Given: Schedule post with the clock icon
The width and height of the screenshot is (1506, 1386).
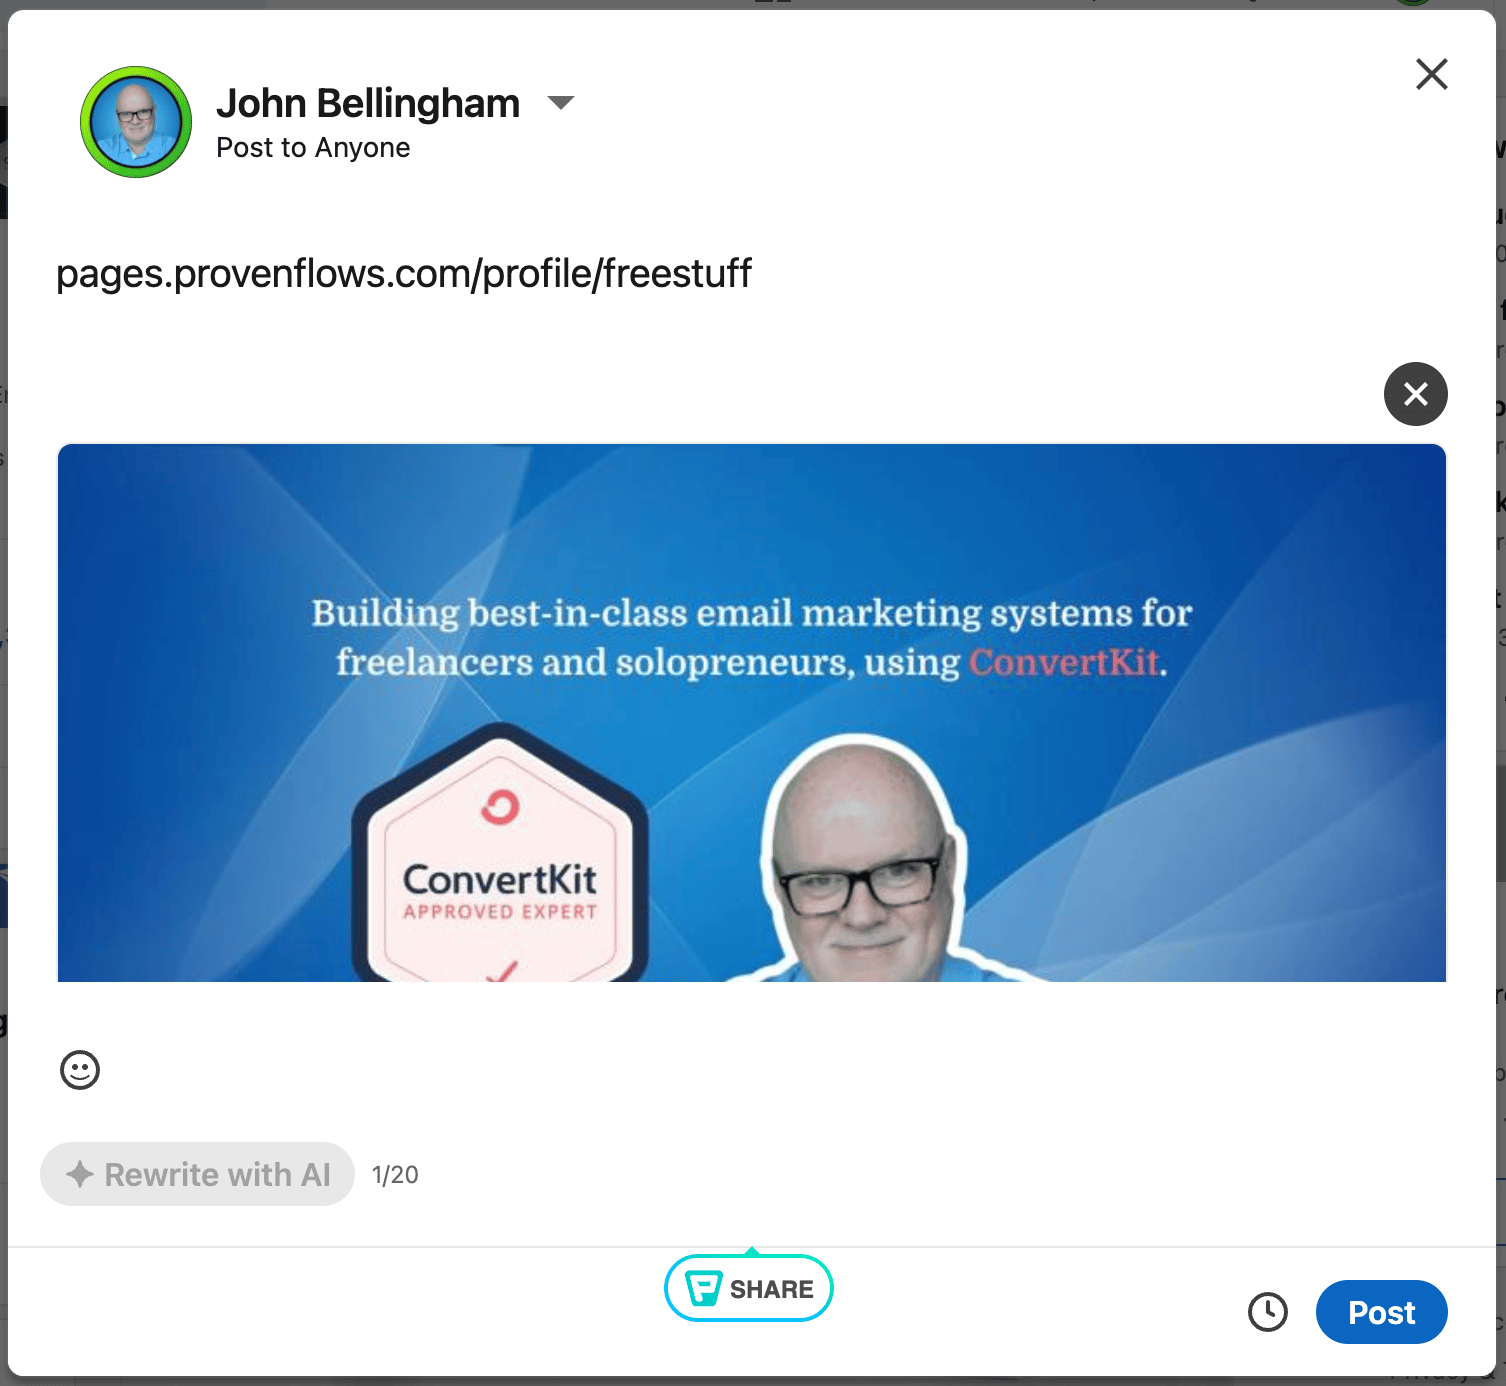Looking at the screenshot, I should point(1268,1312).
